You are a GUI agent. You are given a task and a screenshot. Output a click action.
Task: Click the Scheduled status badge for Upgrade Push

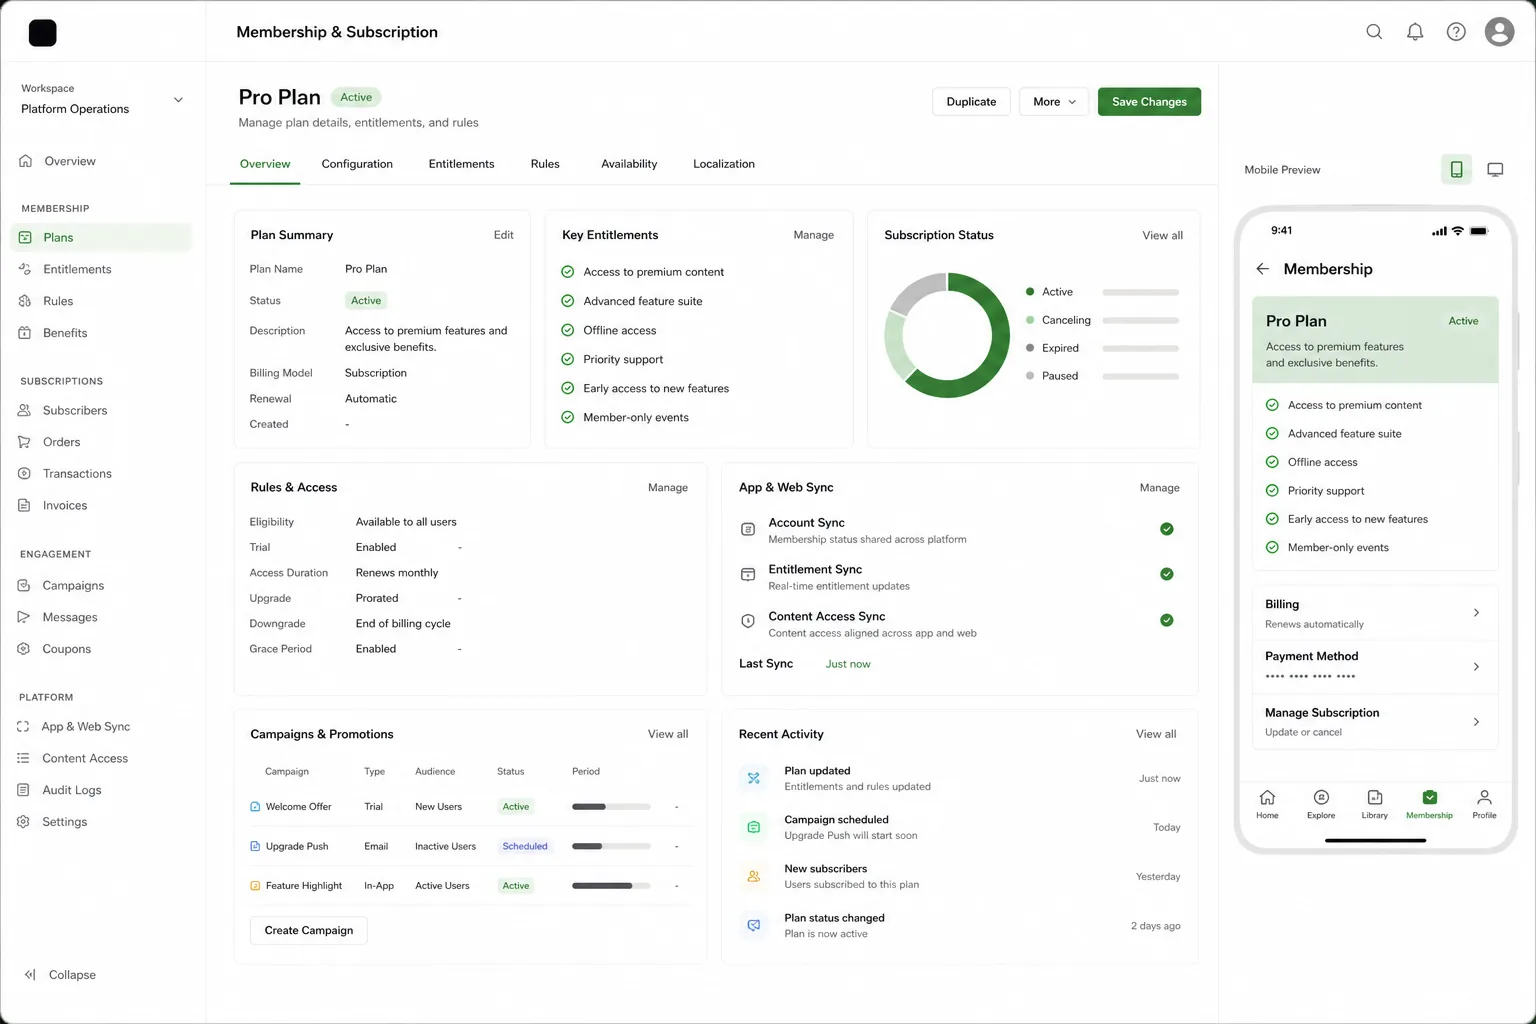coord(524,846)
